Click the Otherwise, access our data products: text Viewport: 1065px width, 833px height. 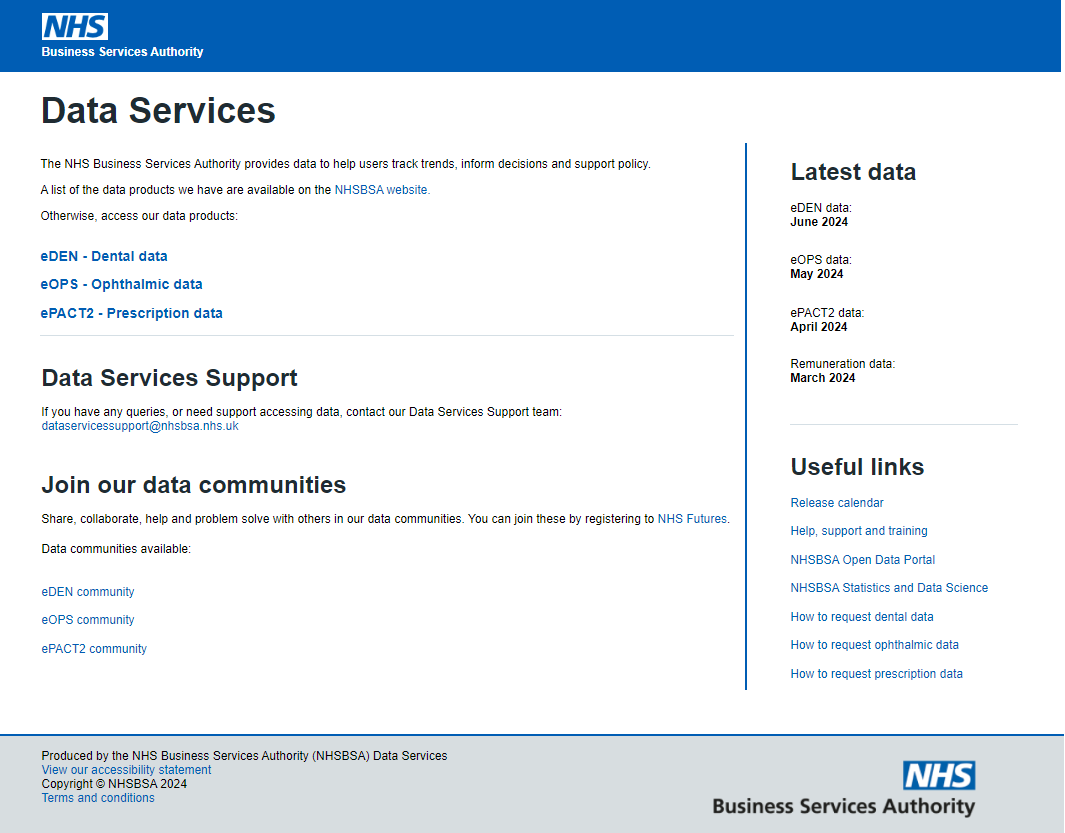click(x=139, y=216)
